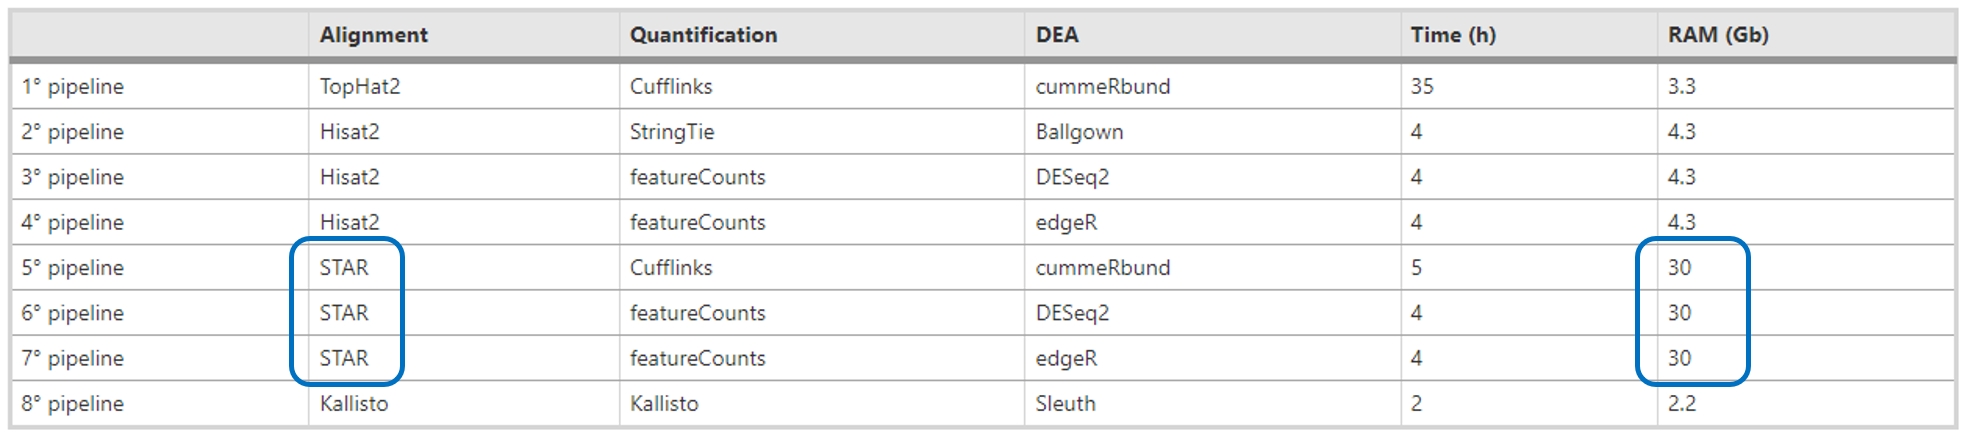Click the Quantification column header
The image size is (1968, 439).
703,35
